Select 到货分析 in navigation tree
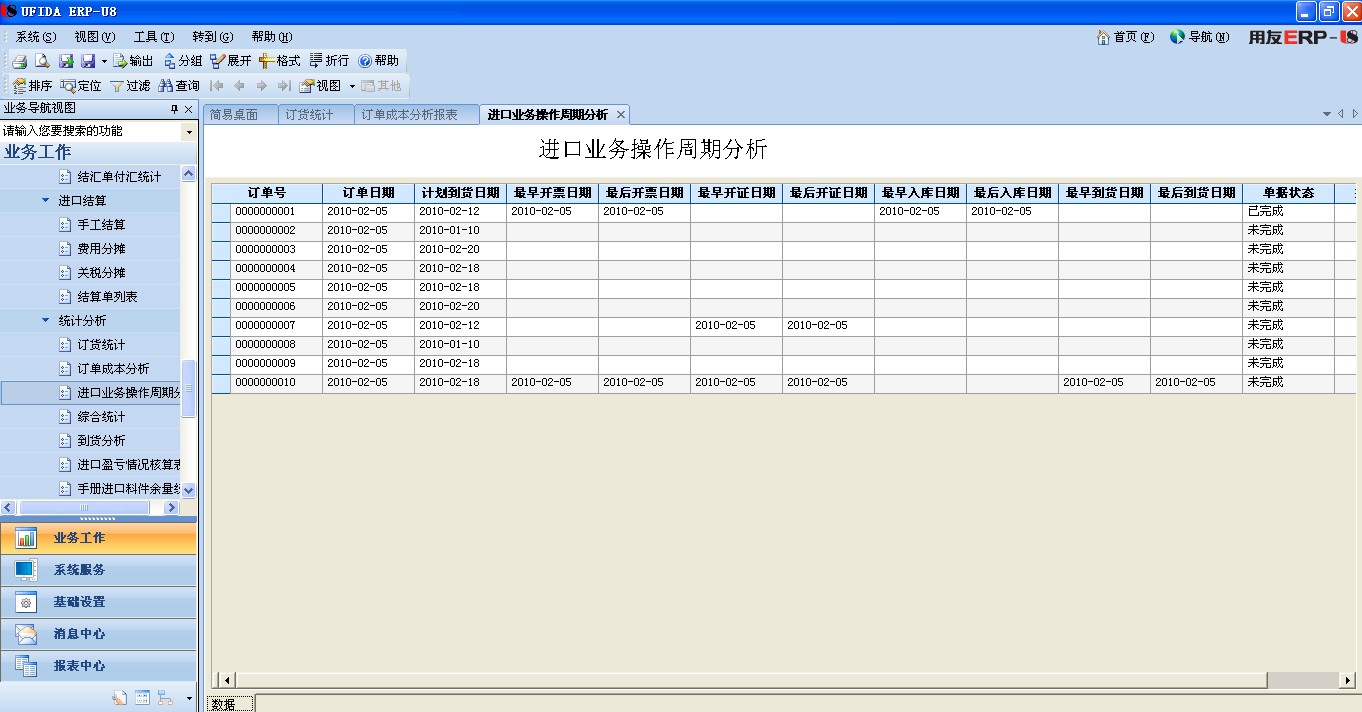Viewport: 1362px width, 712px height. pyautogui.click(x=101, y=441)
